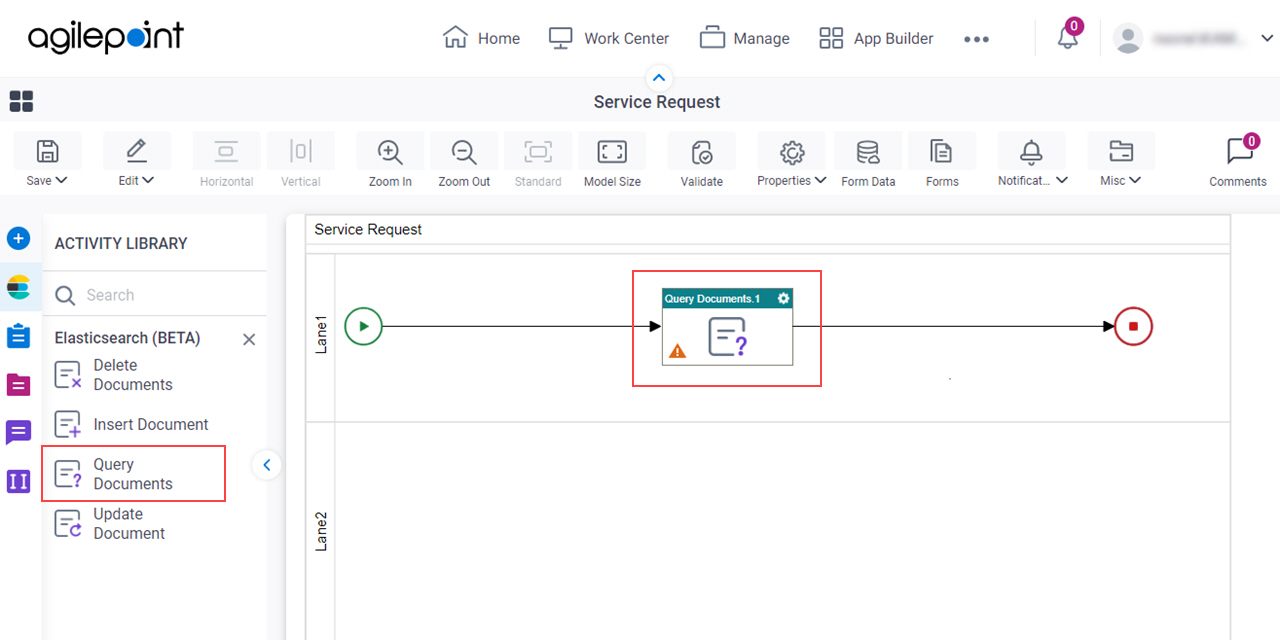1280x640 pixels.
Task: Select the Query Documents.1 activity shape
Action: point(728,327)
